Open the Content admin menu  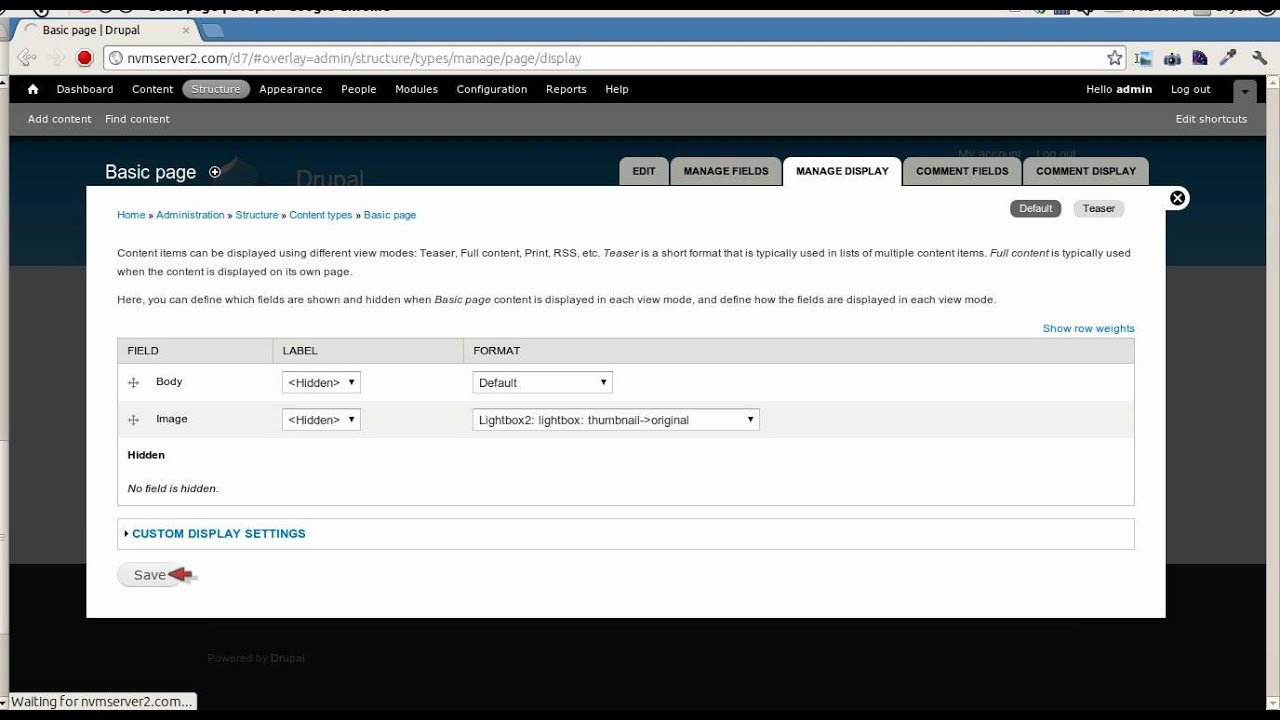153,89
